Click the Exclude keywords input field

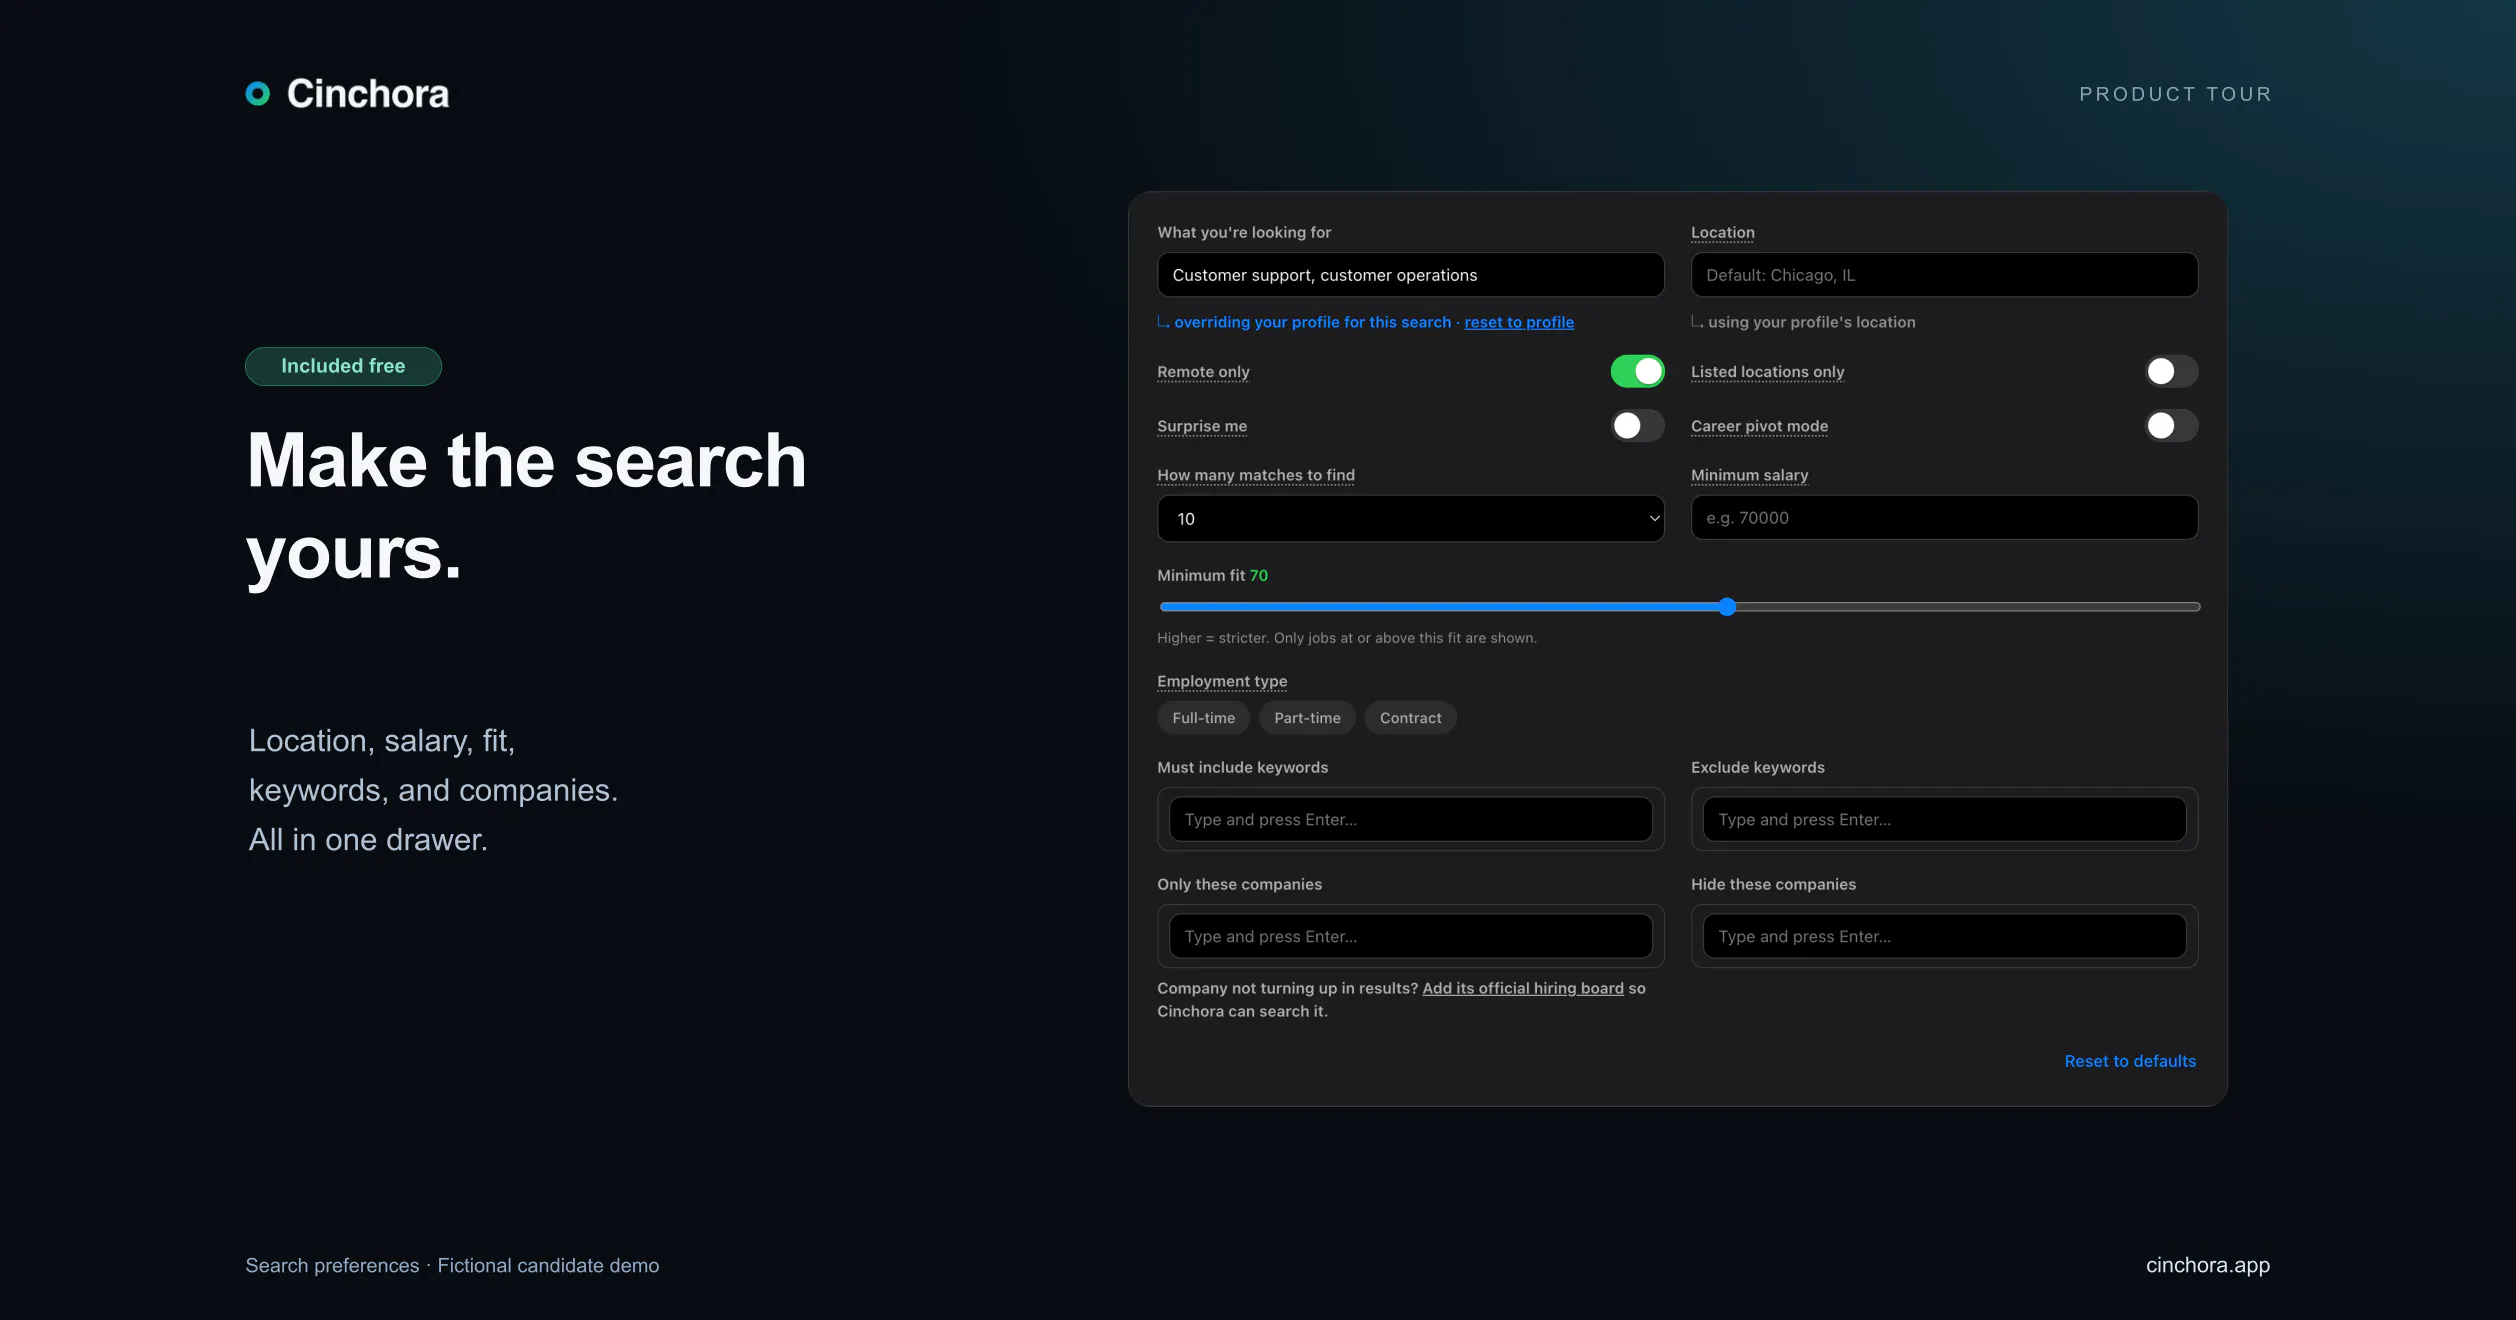coord(1944,820)
